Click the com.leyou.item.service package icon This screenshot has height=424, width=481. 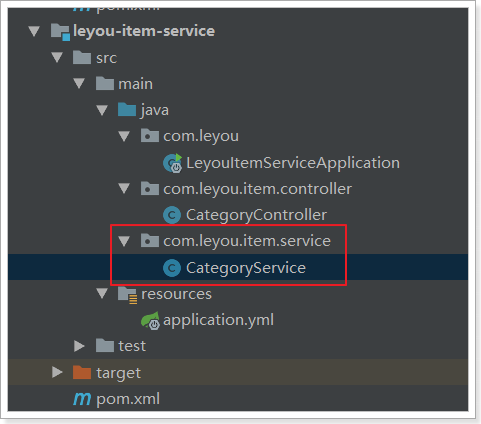(150, 241)
